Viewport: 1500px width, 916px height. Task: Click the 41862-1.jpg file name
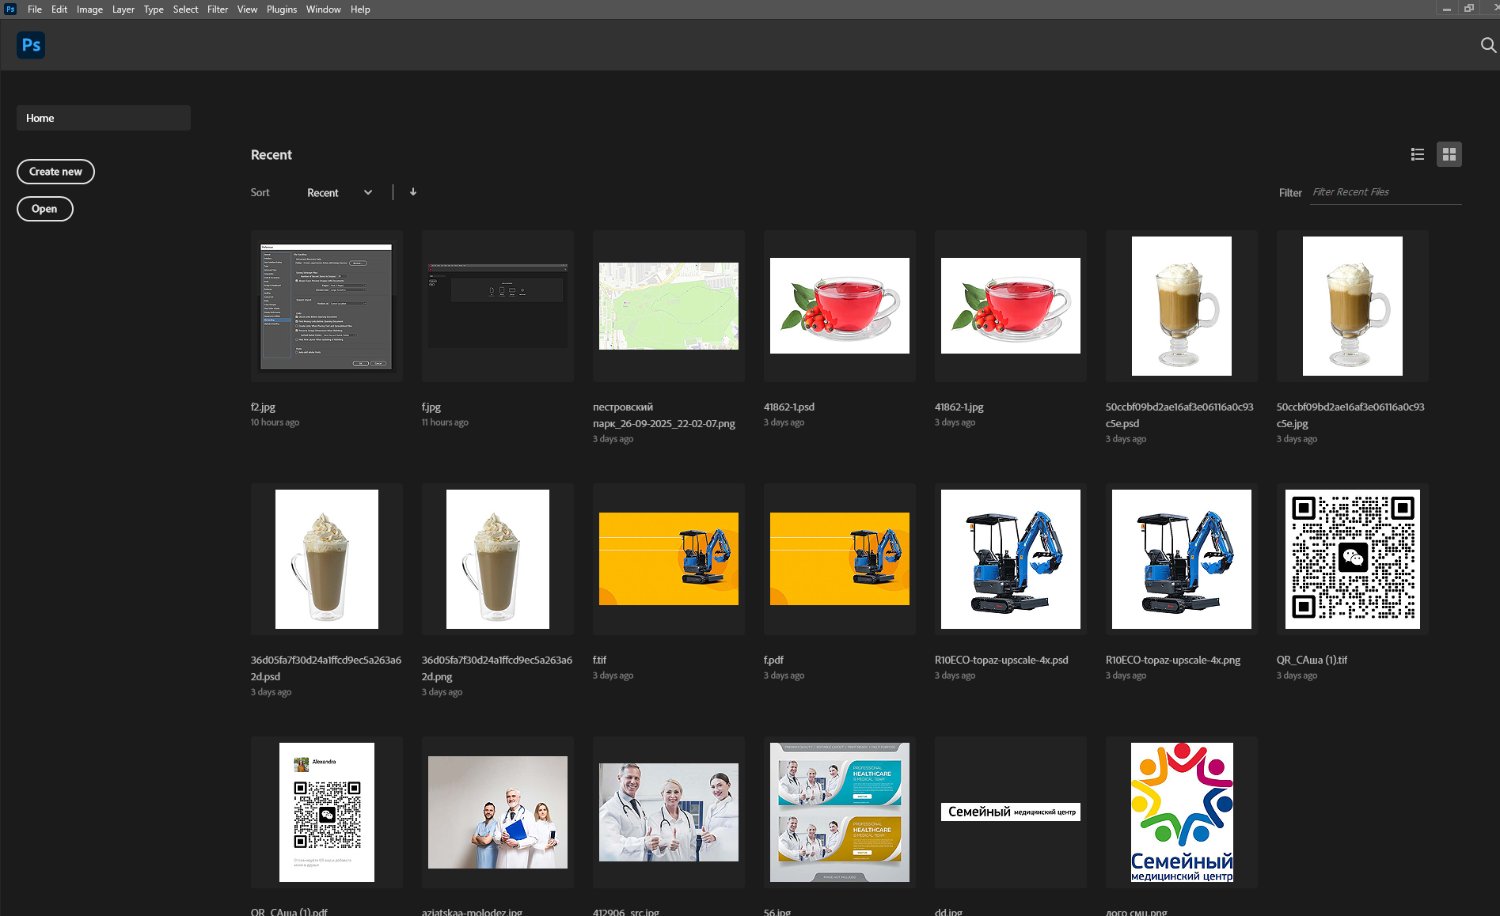959,408
